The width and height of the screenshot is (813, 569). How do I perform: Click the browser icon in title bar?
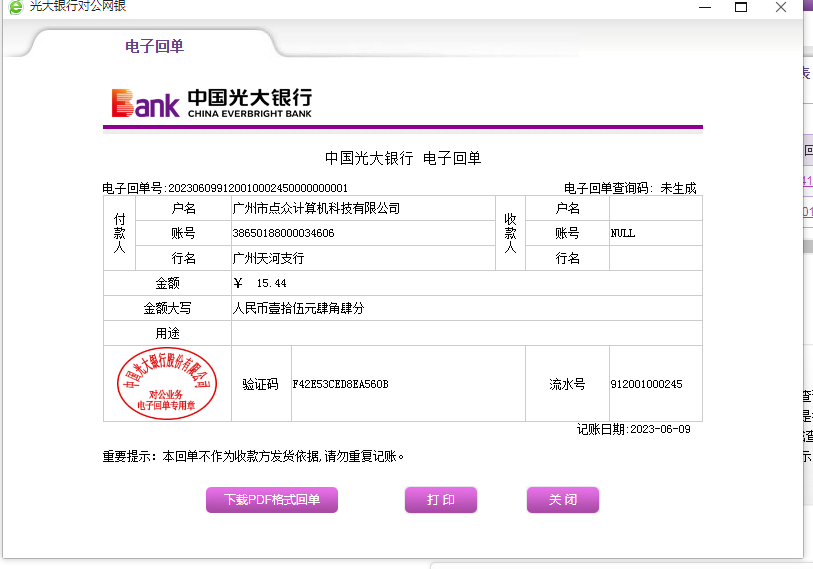13,6
